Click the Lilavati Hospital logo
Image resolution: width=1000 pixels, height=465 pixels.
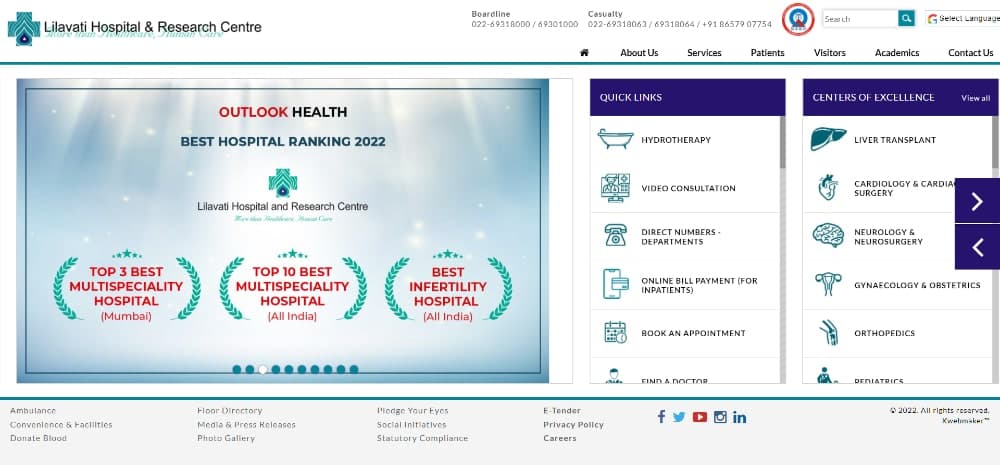[x=135, y=28]
